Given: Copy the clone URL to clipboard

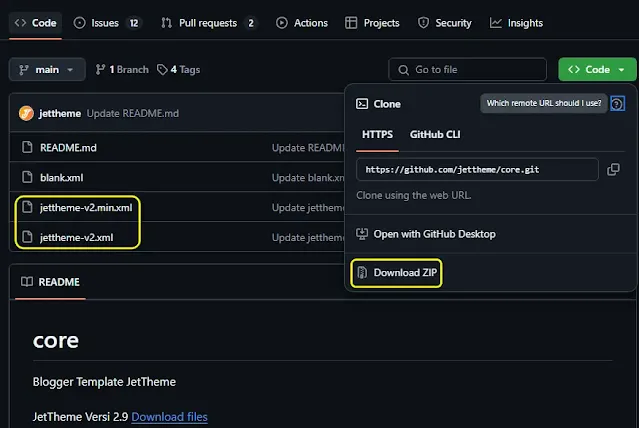Looking at the screenshot, I should [613, 170].
